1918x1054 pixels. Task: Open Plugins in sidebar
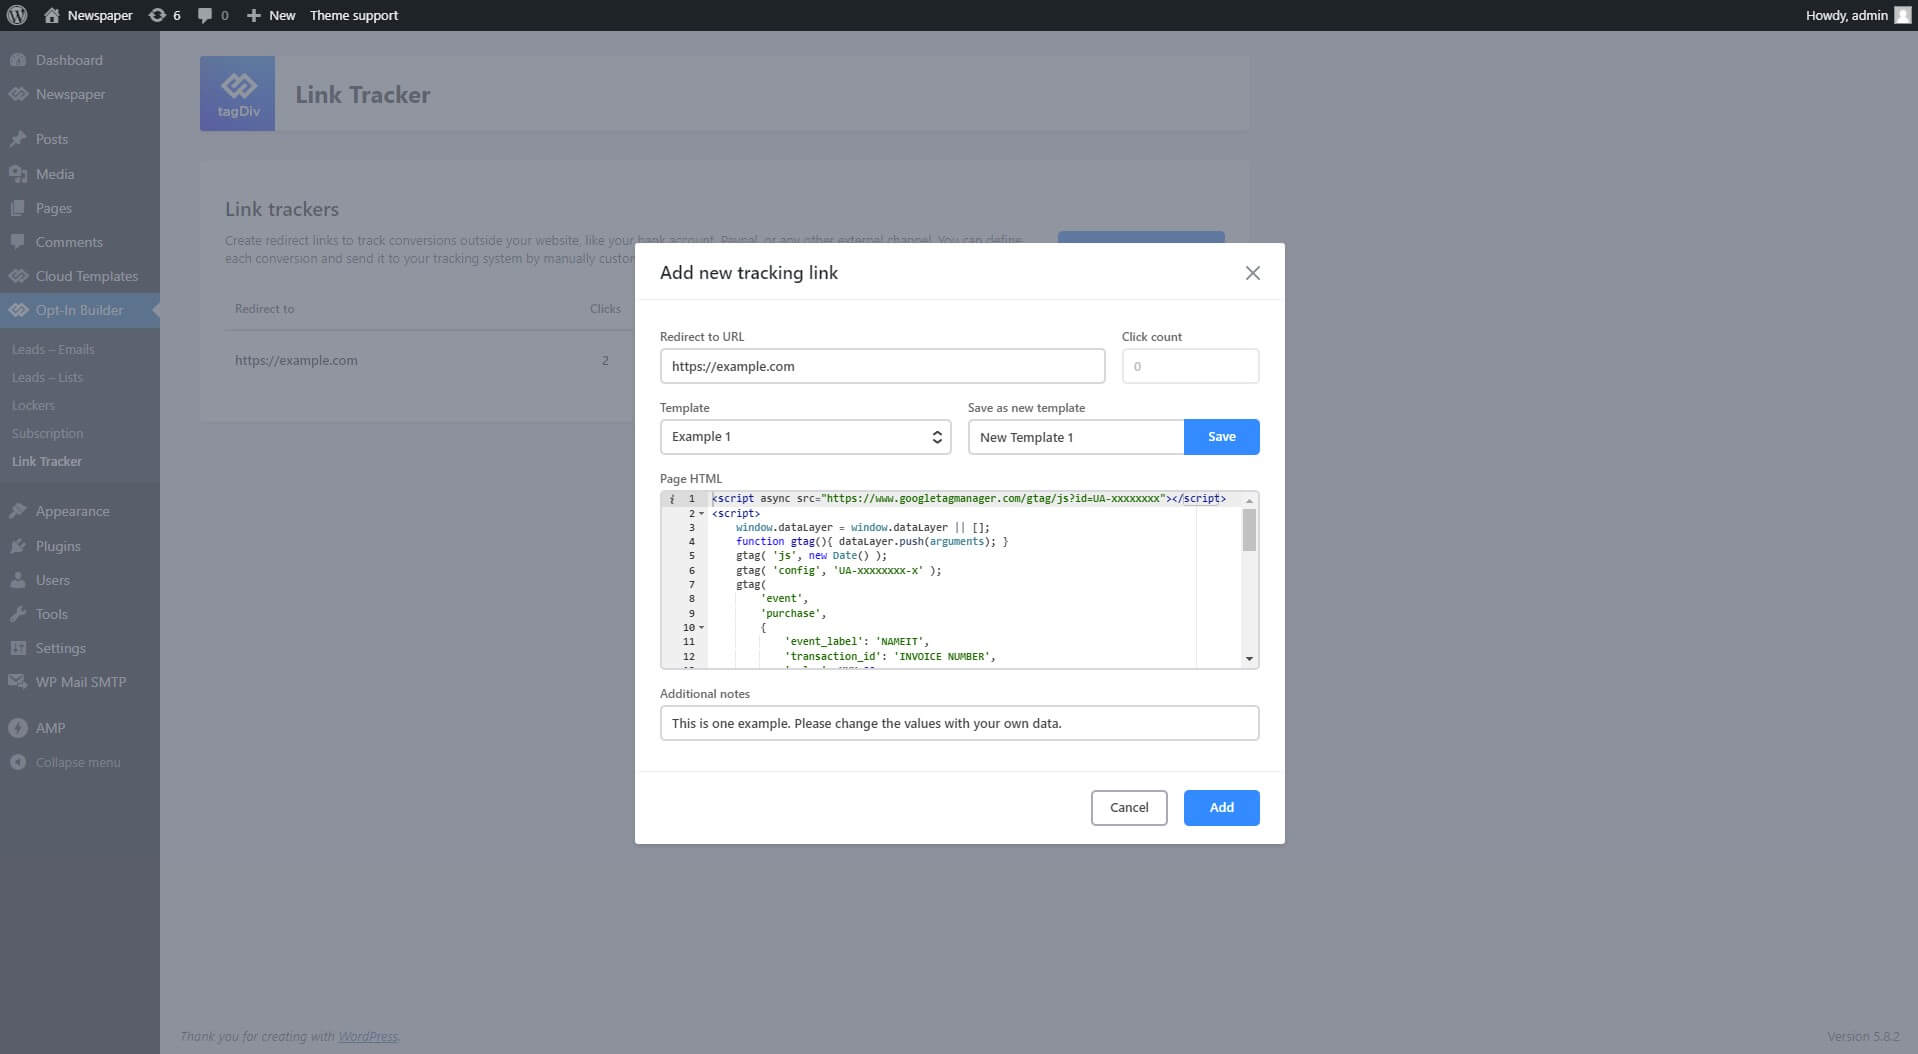(58, 546)
